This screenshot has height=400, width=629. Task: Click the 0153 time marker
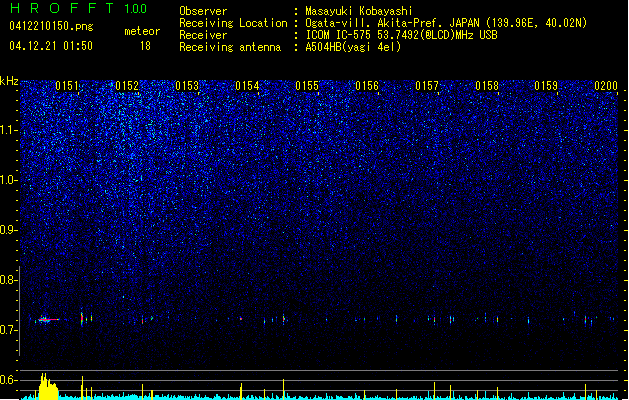(187, 86)
